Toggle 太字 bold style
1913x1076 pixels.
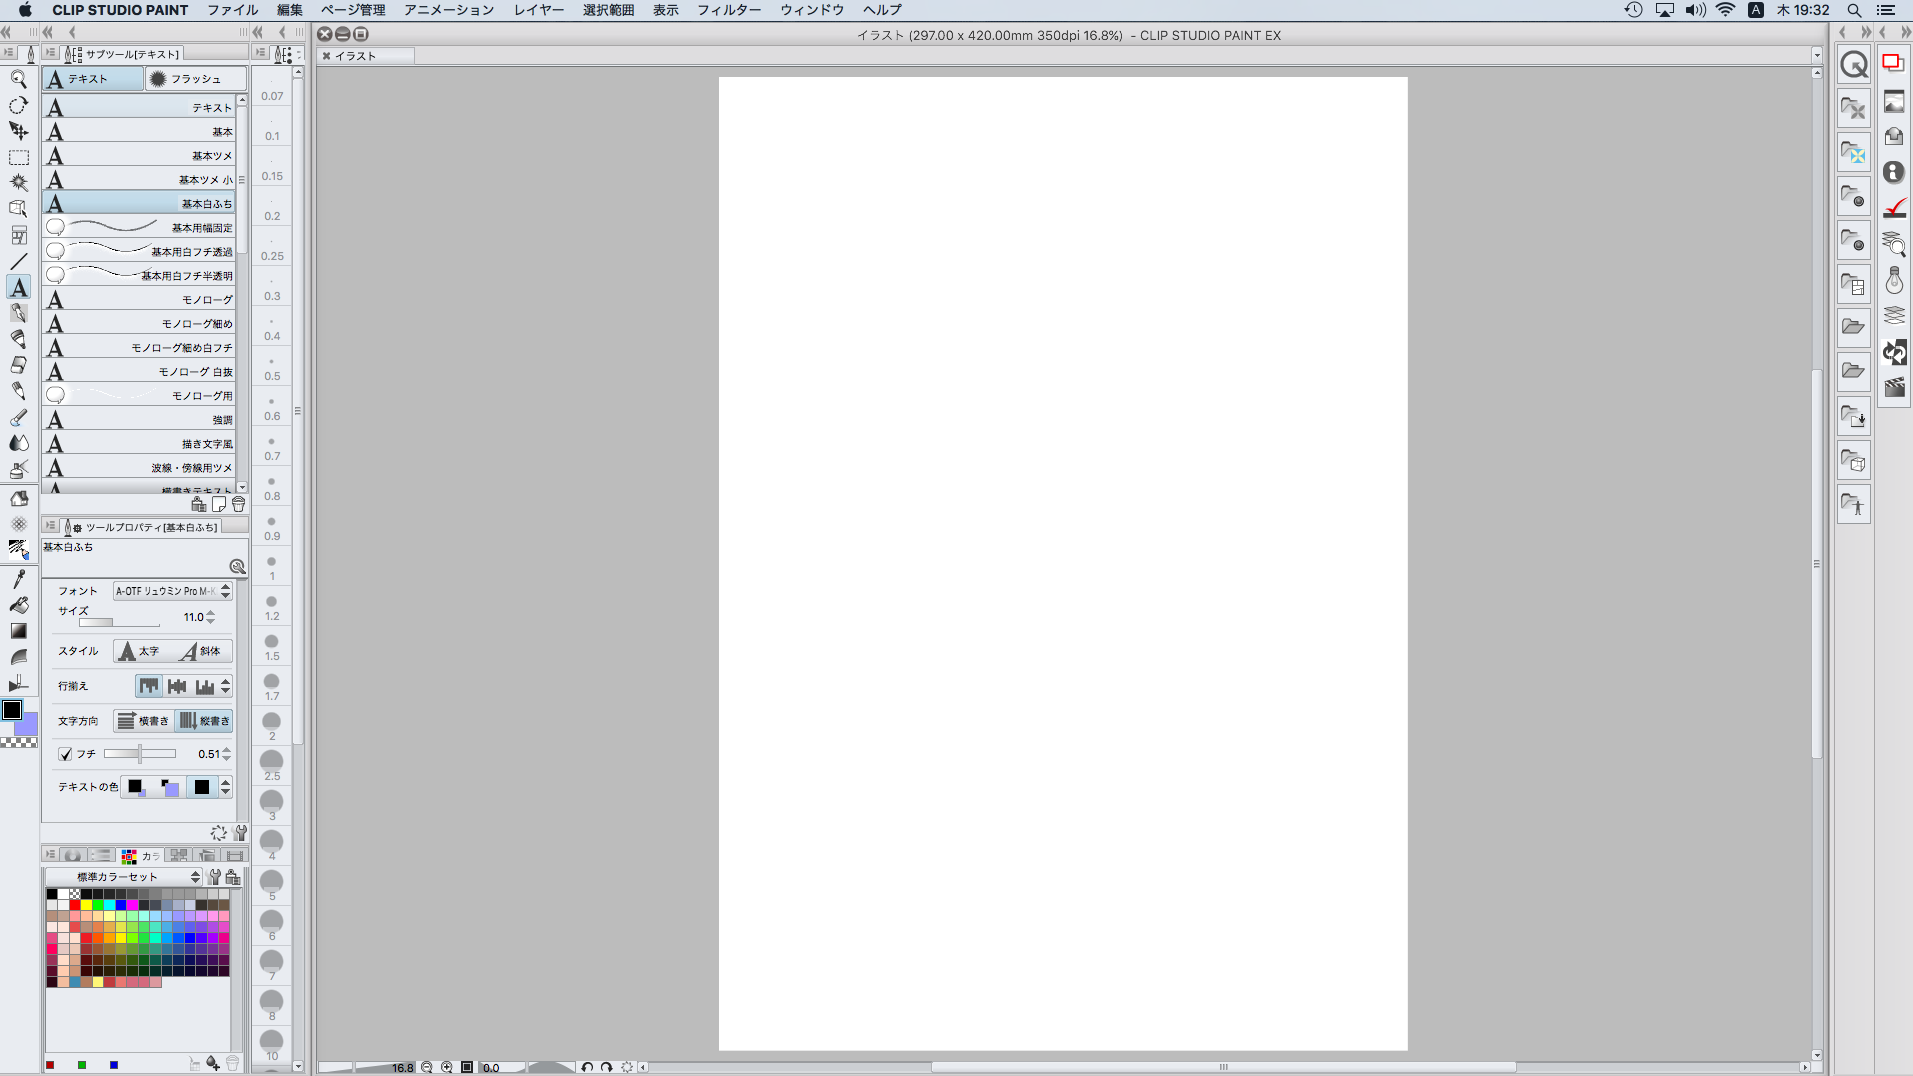pyautogui.click(x=143, y=651)
